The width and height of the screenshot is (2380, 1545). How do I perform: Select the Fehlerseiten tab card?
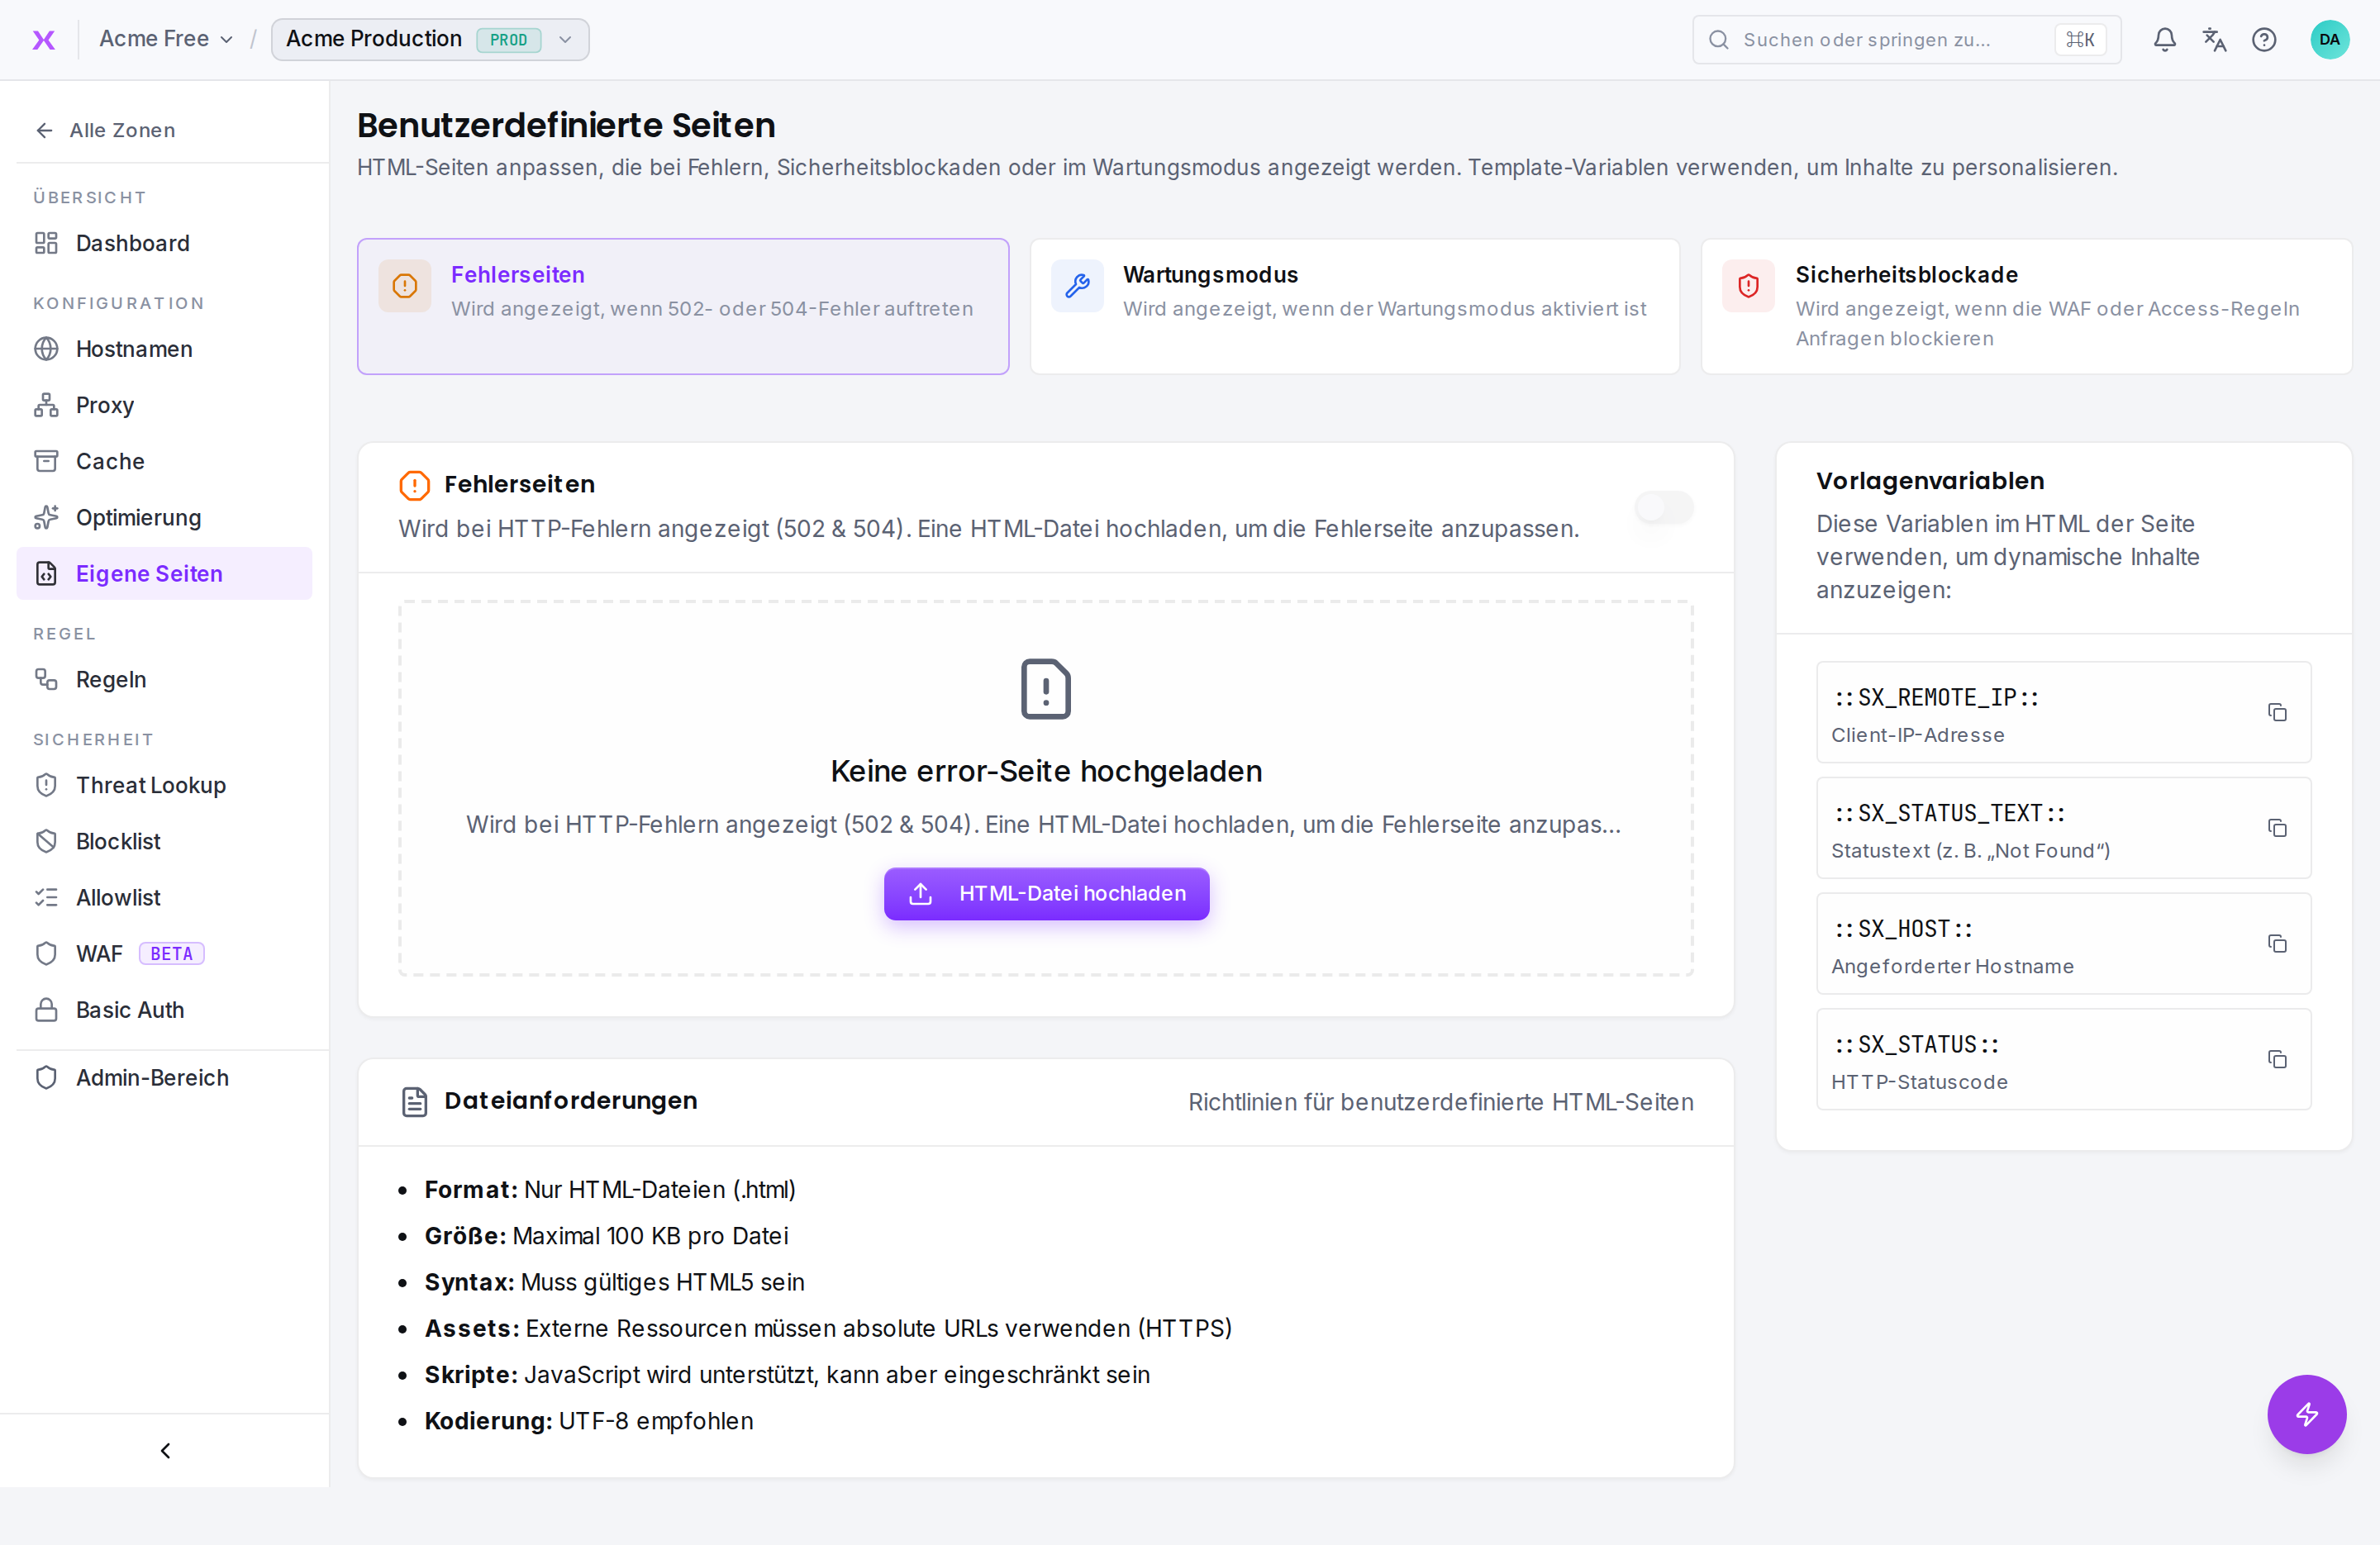pos(683,306)
